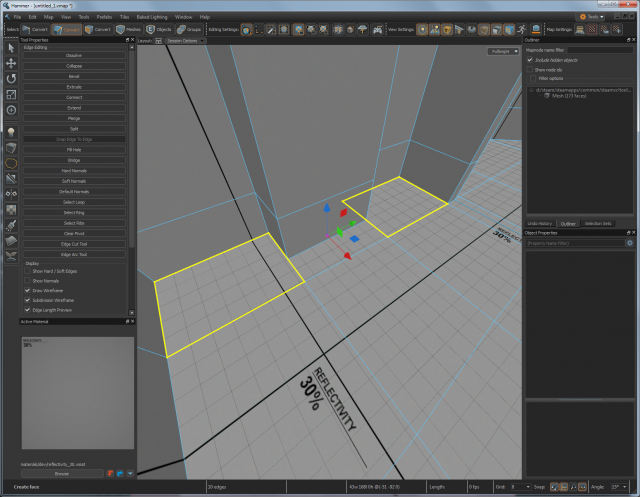Click Mapnode name filter input field
The image size is (640, 497).
[x=600, y=50]
